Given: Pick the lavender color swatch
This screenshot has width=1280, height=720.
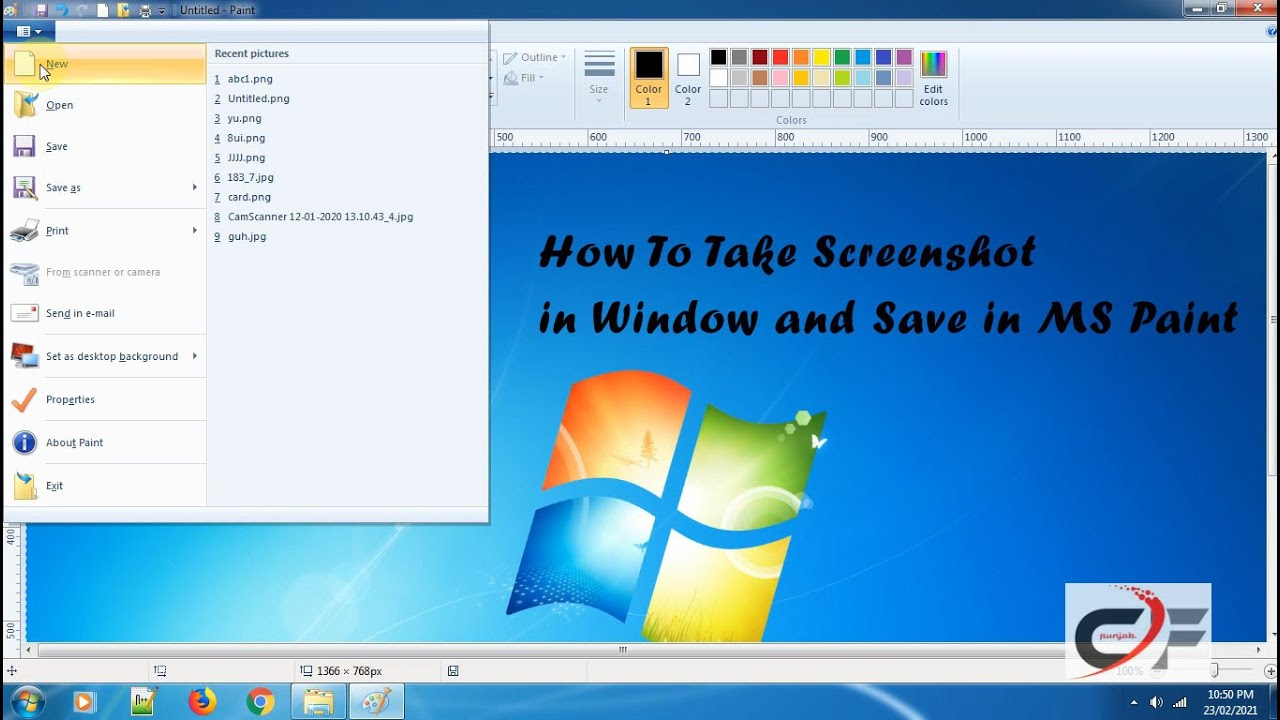Looking at the screenshot, I should (904, 78).
